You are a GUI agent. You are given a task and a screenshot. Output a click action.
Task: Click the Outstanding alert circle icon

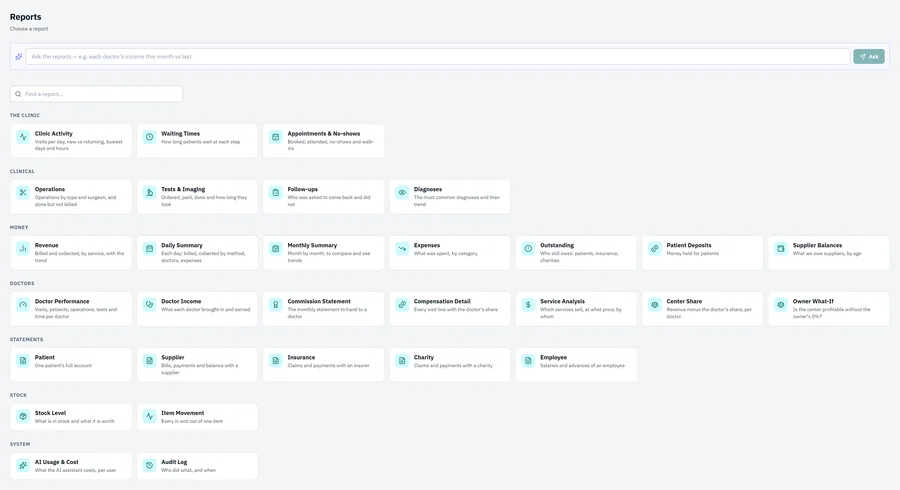pyautogui.click(x=528, y=248)
